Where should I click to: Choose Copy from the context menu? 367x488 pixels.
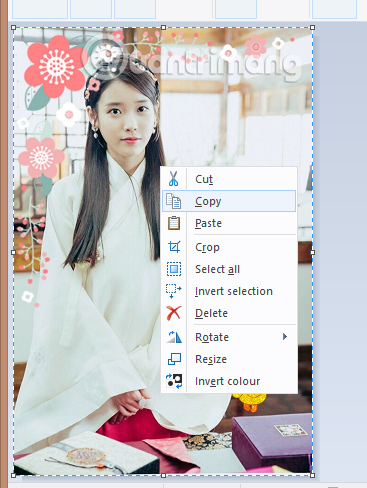coord(229,201)
